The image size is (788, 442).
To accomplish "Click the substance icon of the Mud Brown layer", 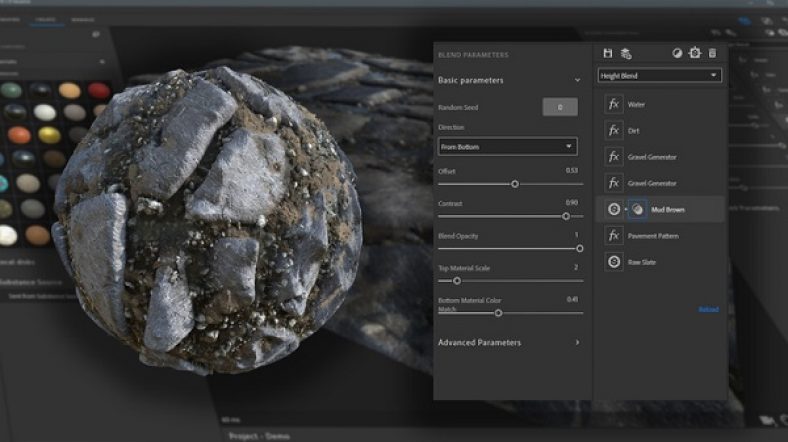I will coord(614,209).
